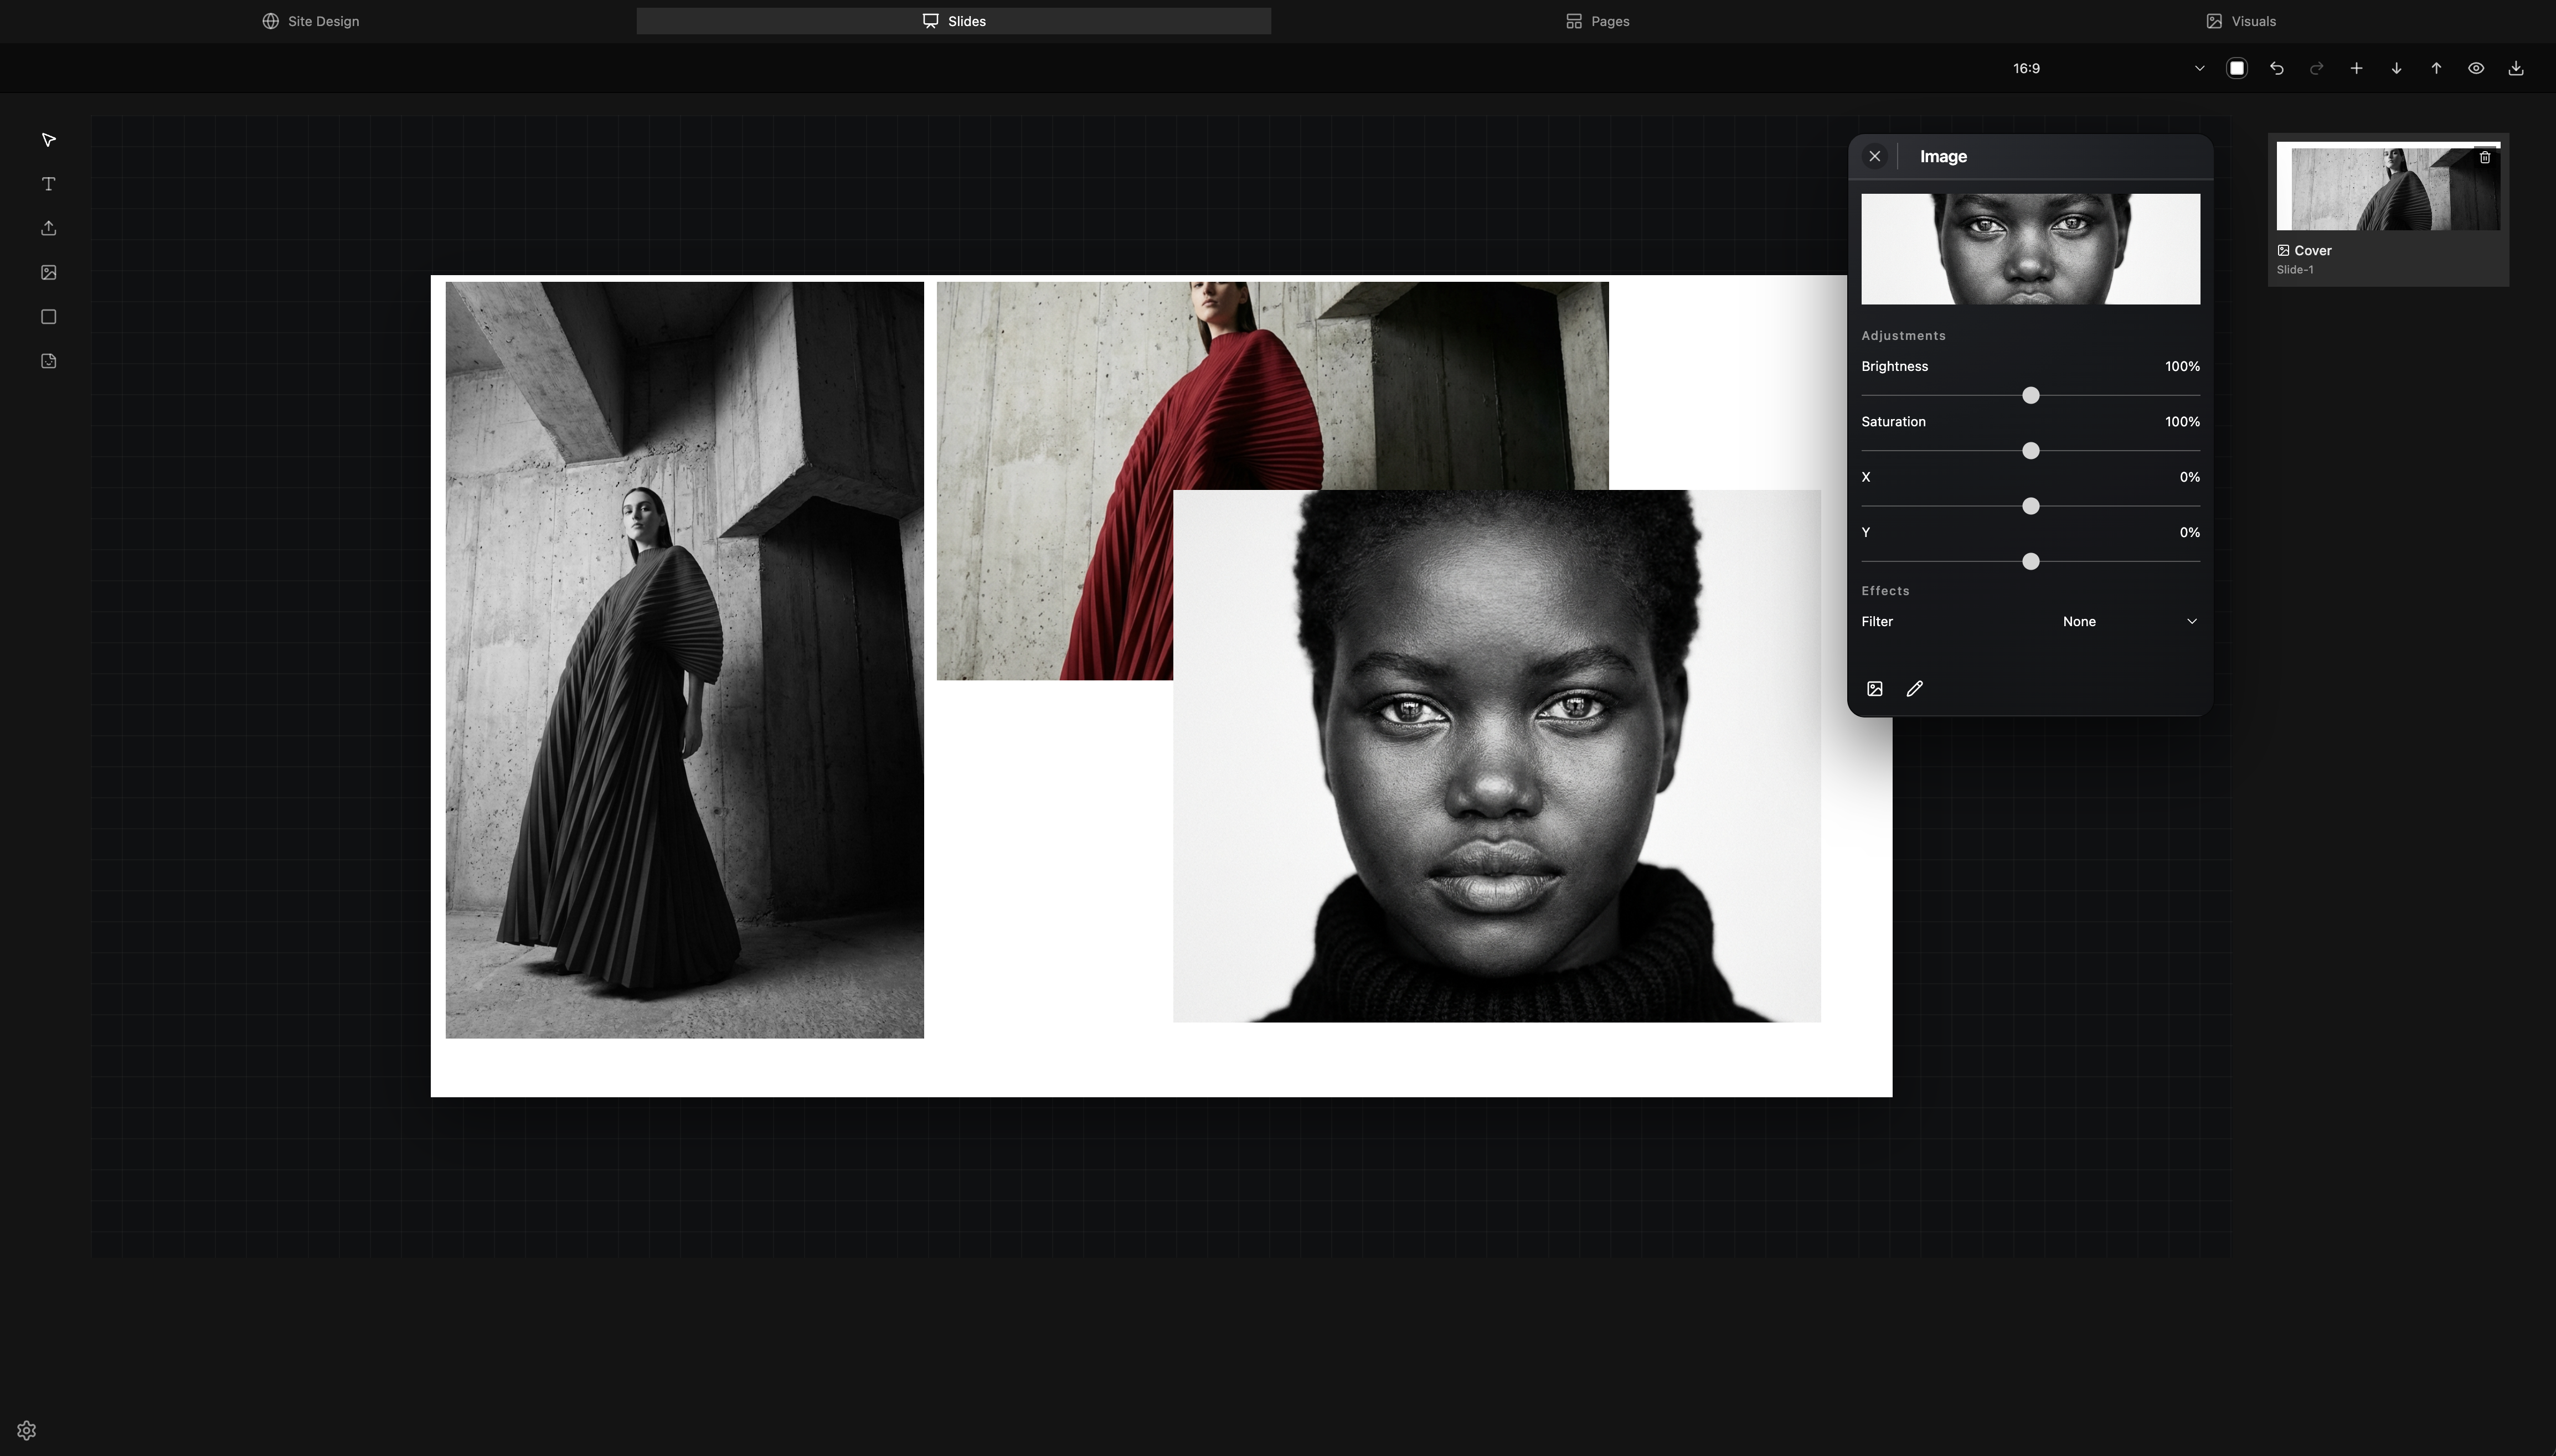The width and height of the screenshot is (2556, 1456).
Task: Select the Image tool in sidebar
Action: pos(47,271)
